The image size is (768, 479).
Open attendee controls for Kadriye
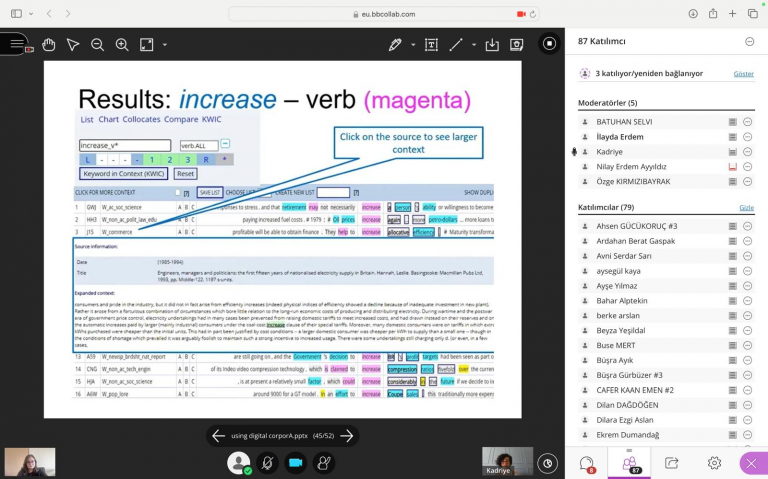click(747, 152)
